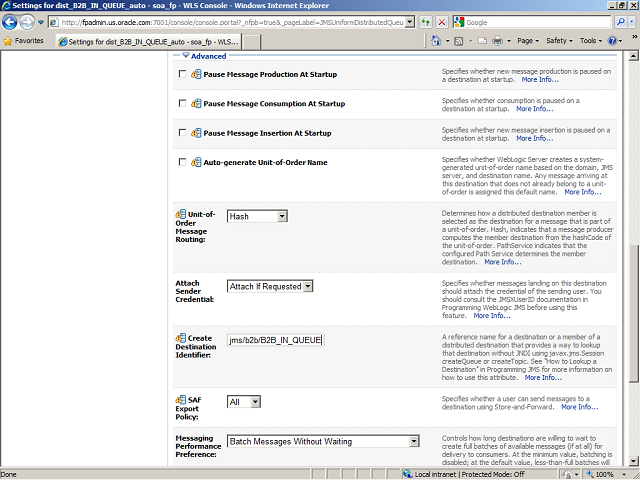The image size is (640, 480).
Task: Click the Refresh page icon
Action: point(425,22)
